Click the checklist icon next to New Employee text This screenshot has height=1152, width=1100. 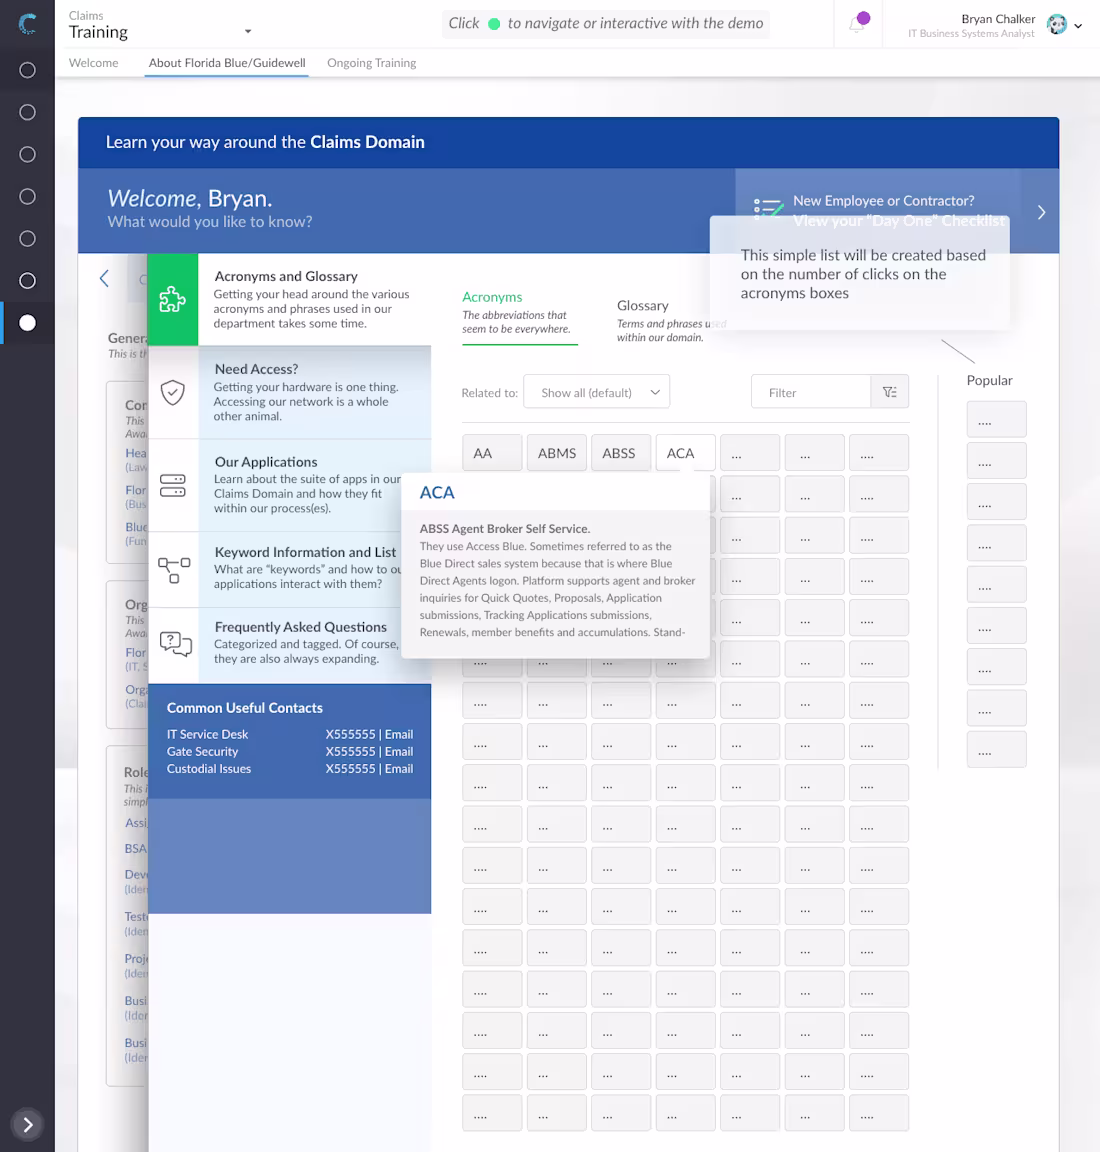coord(768,207)
